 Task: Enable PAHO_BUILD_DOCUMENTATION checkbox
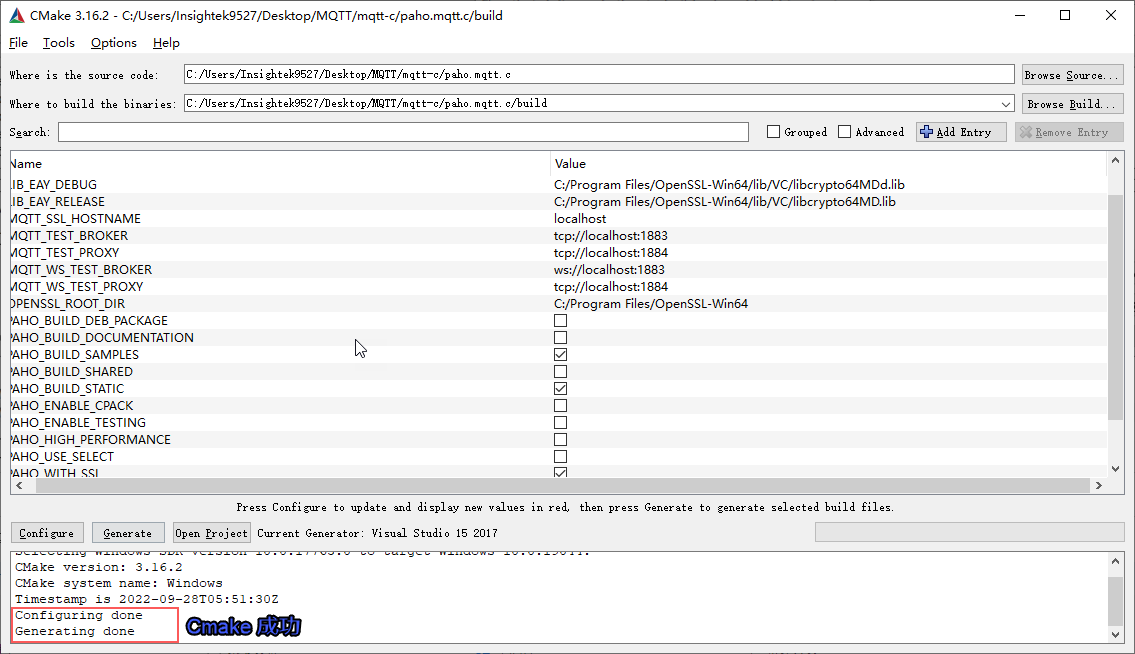click(560, 338)
